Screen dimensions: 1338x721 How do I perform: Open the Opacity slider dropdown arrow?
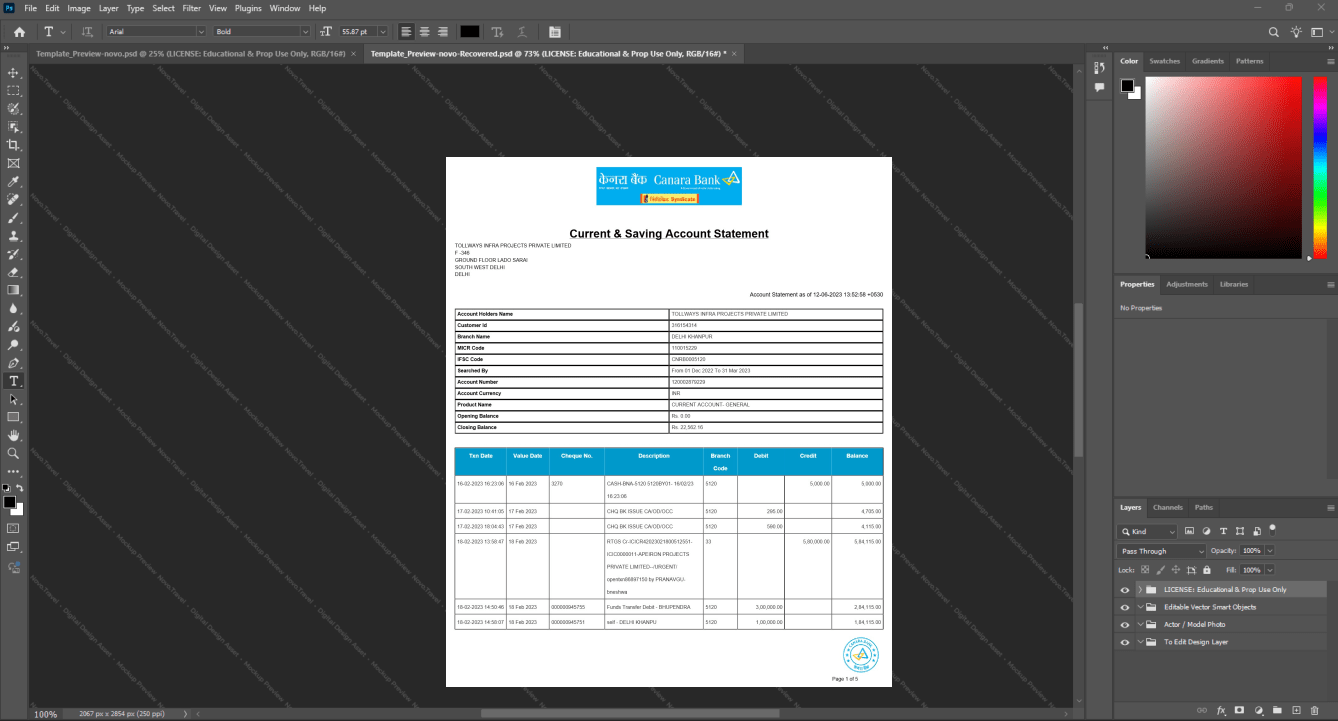tap(1270, 551)
